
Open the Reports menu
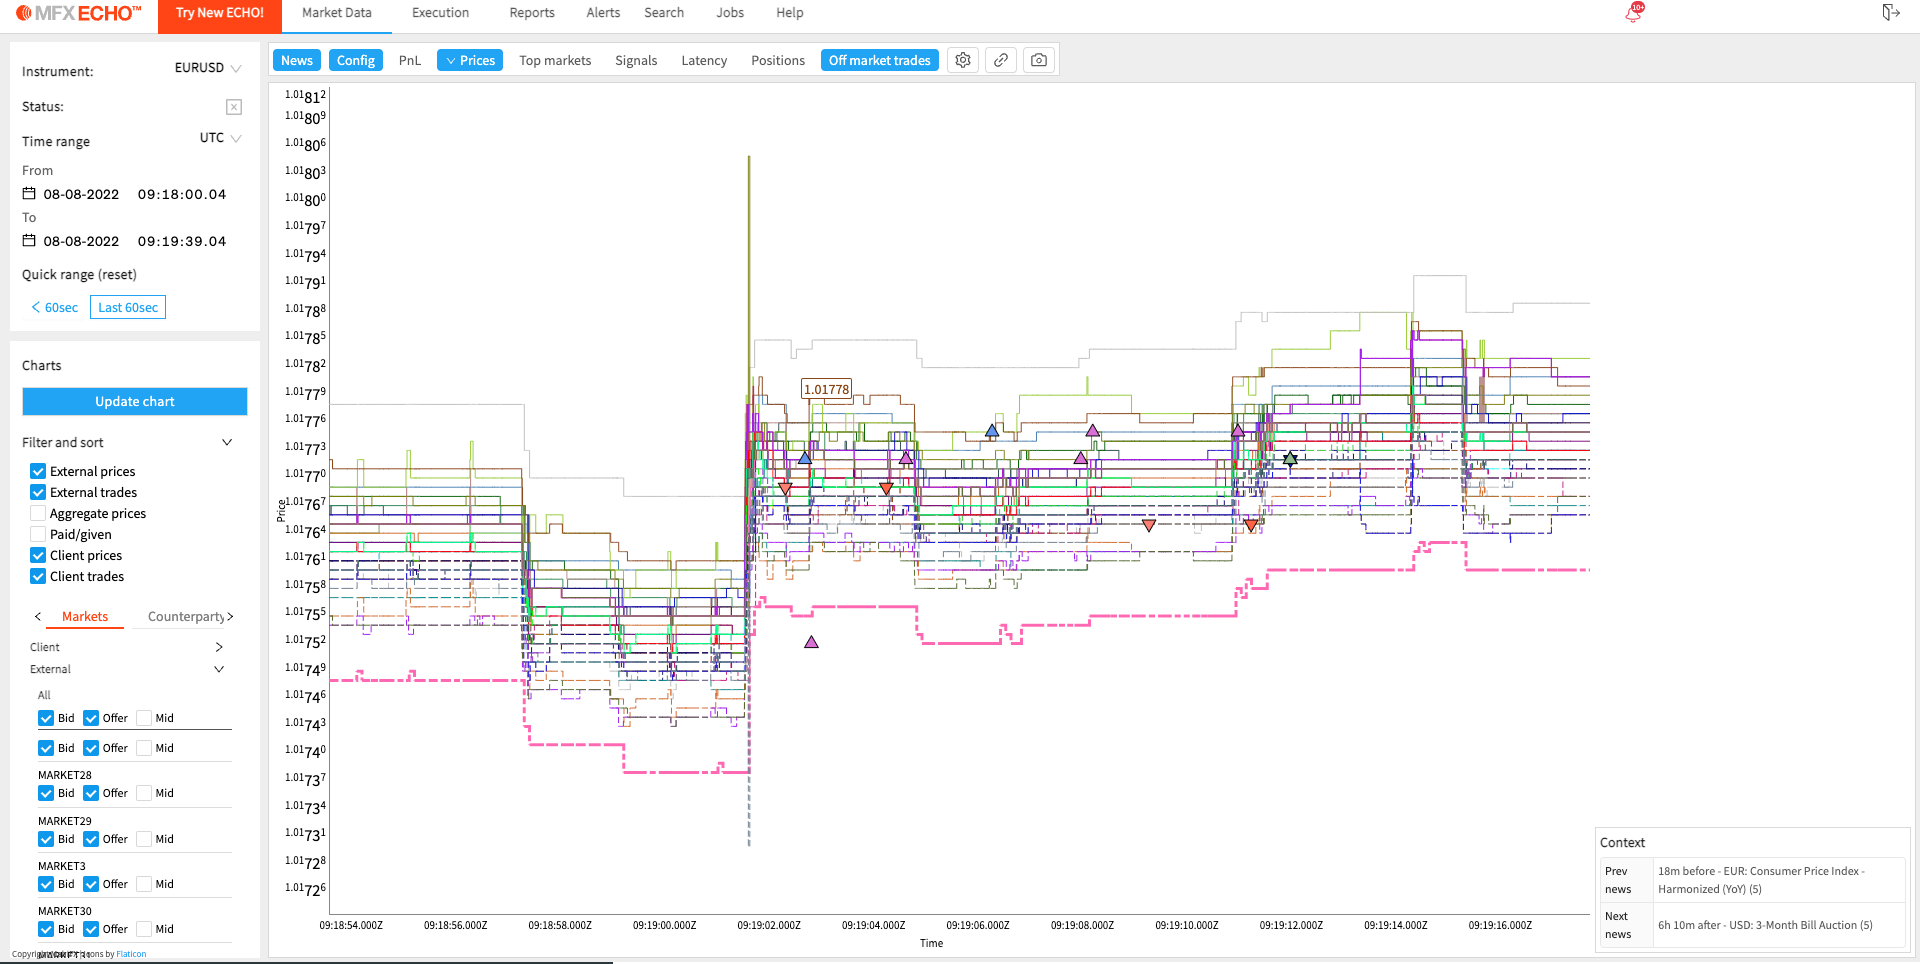coord(532,13)
